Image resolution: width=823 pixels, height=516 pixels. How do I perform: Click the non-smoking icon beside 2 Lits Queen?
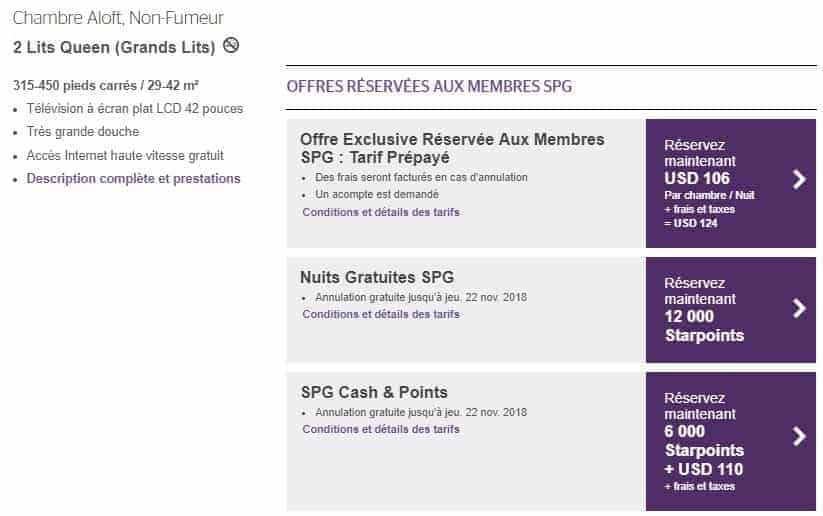point(231,45)
